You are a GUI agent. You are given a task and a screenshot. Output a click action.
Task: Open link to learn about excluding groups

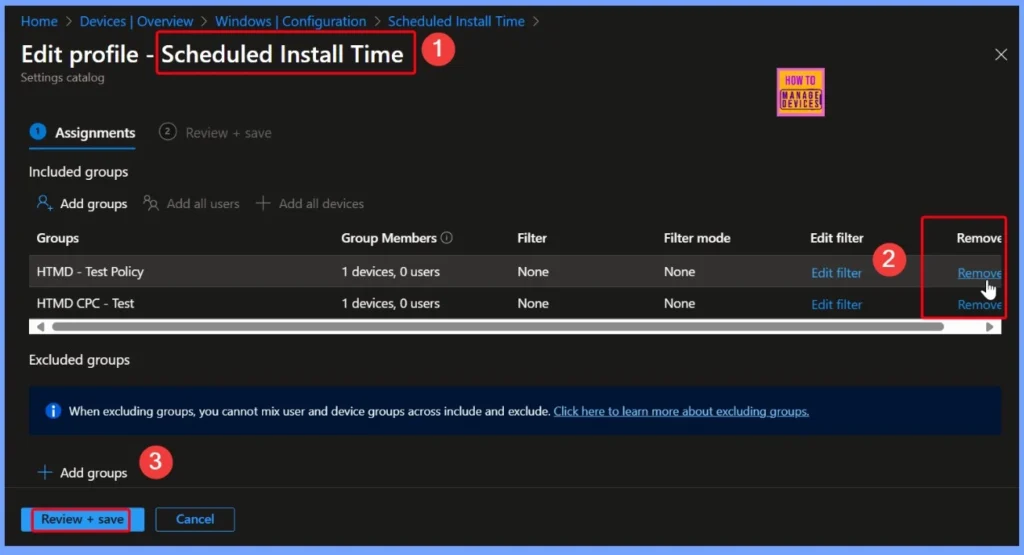pyautogui.click(x=681, y=411)
